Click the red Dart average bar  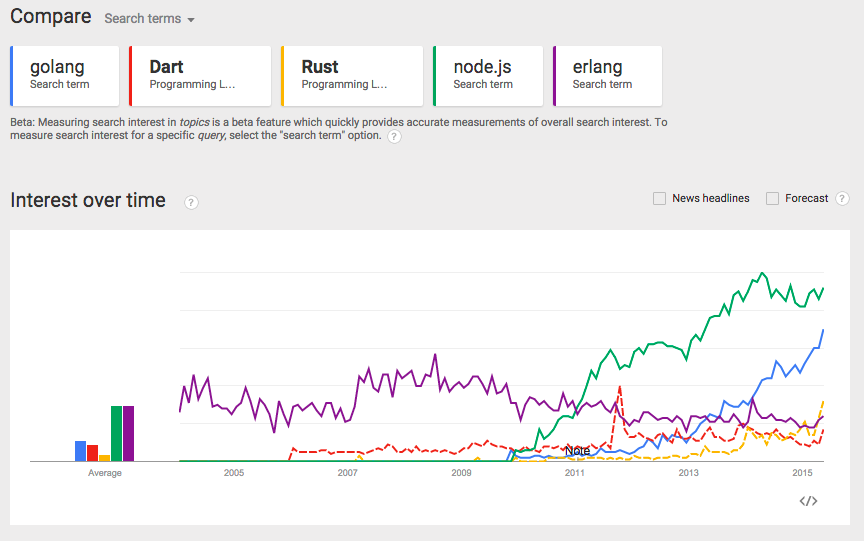(93, 453)
